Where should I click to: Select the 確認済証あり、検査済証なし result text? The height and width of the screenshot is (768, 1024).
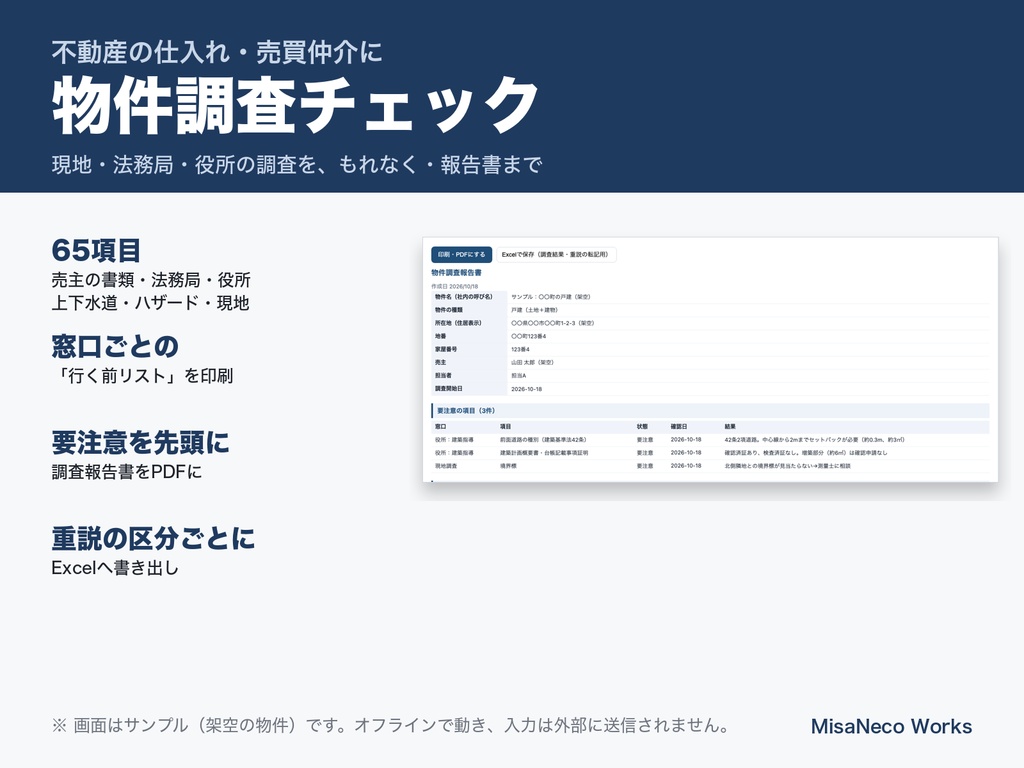tap(806, 453)
